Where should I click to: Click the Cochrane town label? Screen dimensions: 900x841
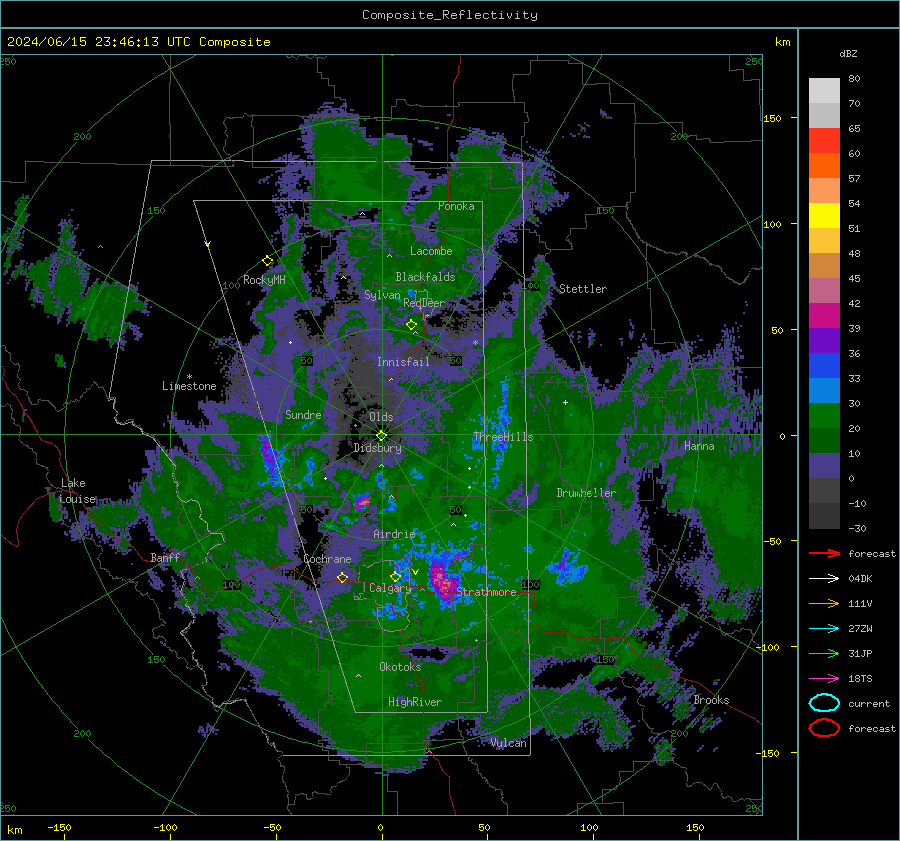tap(327, 559)
